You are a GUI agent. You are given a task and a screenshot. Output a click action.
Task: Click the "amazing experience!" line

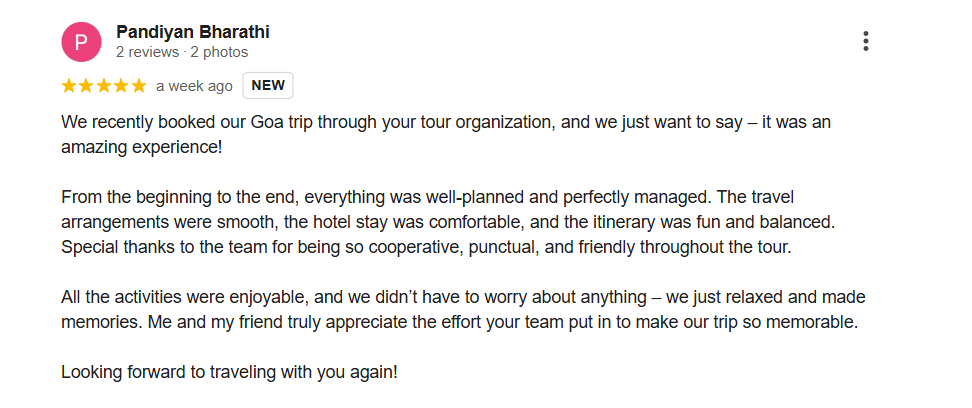pos(141,148)
